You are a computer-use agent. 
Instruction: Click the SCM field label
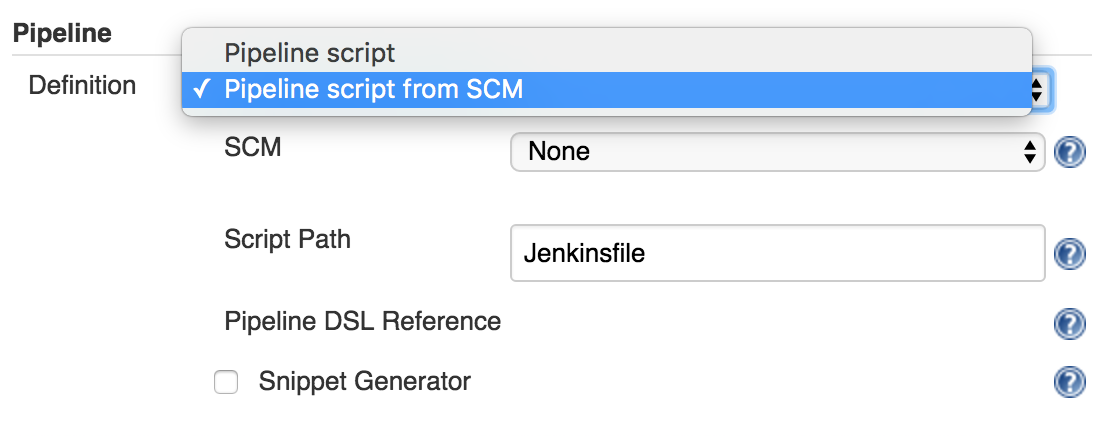click(x=253, y=148)
